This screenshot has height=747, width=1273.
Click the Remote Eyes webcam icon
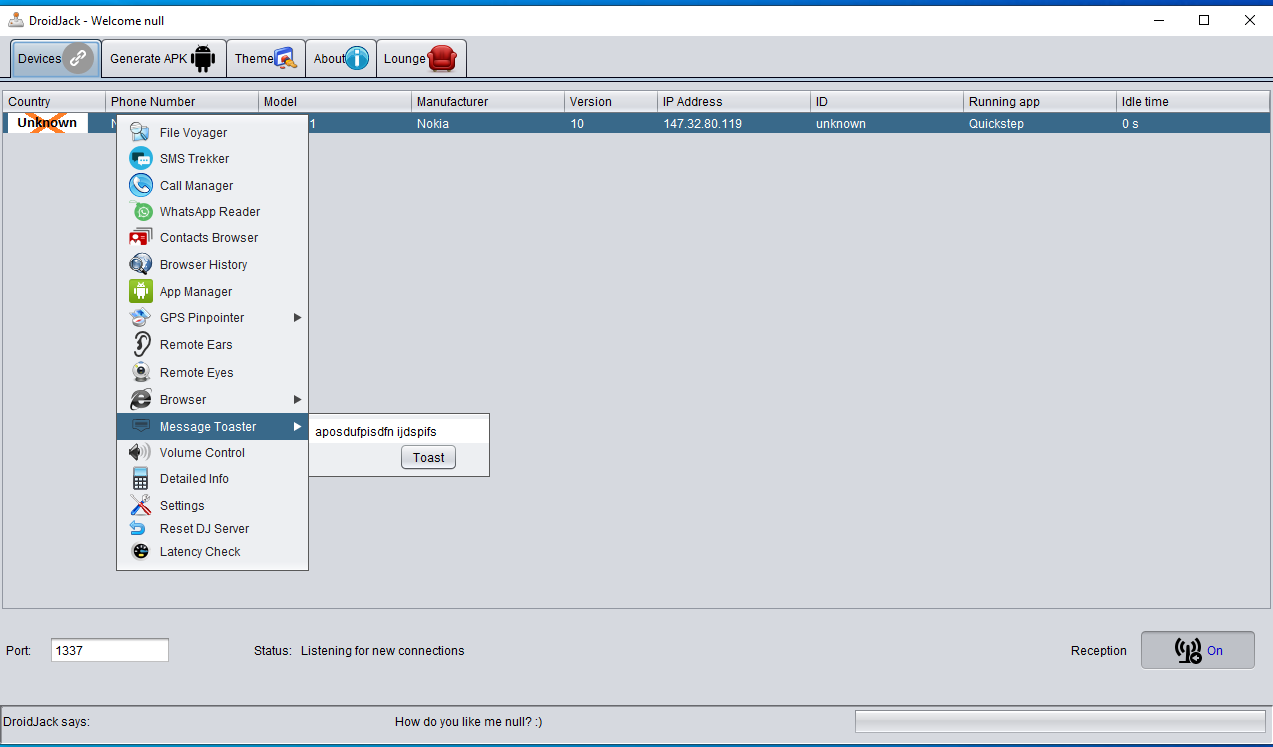(140, 372)
